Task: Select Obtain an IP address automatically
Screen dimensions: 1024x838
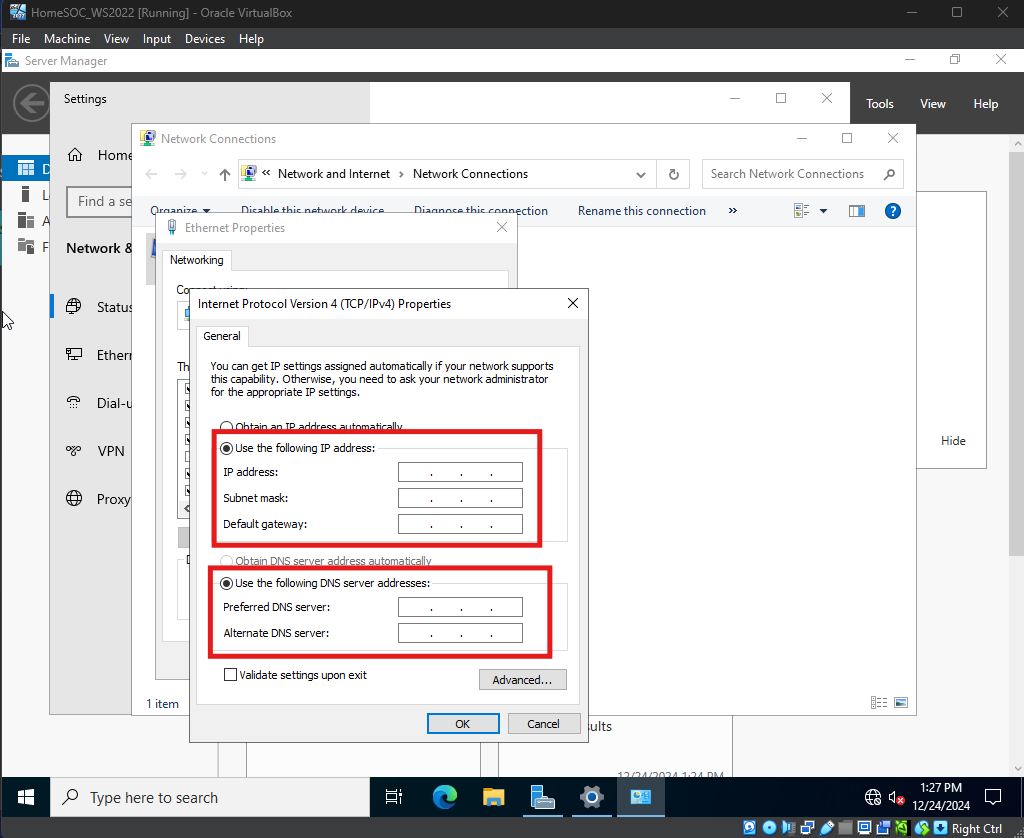Action: (x=227, y=427)
